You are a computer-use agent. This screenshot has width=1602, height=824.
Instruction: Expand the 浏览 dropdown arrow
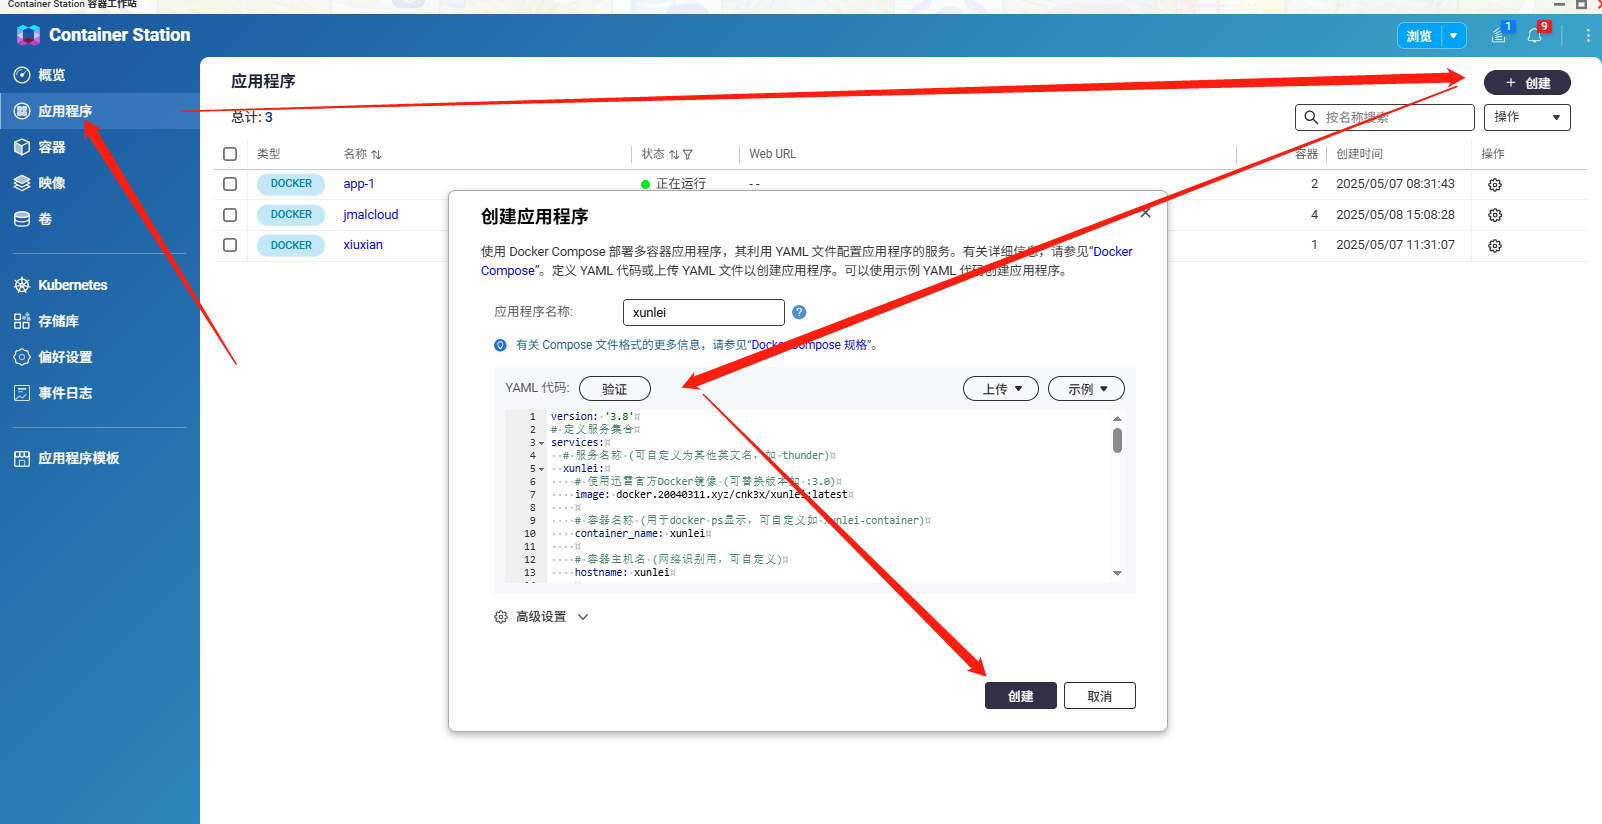(x=1454, y=36)
